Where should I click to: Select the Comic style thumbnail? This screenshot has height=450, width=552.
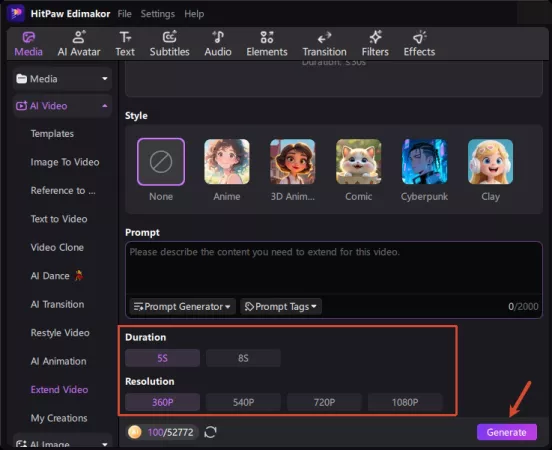(x=358, y=162)
